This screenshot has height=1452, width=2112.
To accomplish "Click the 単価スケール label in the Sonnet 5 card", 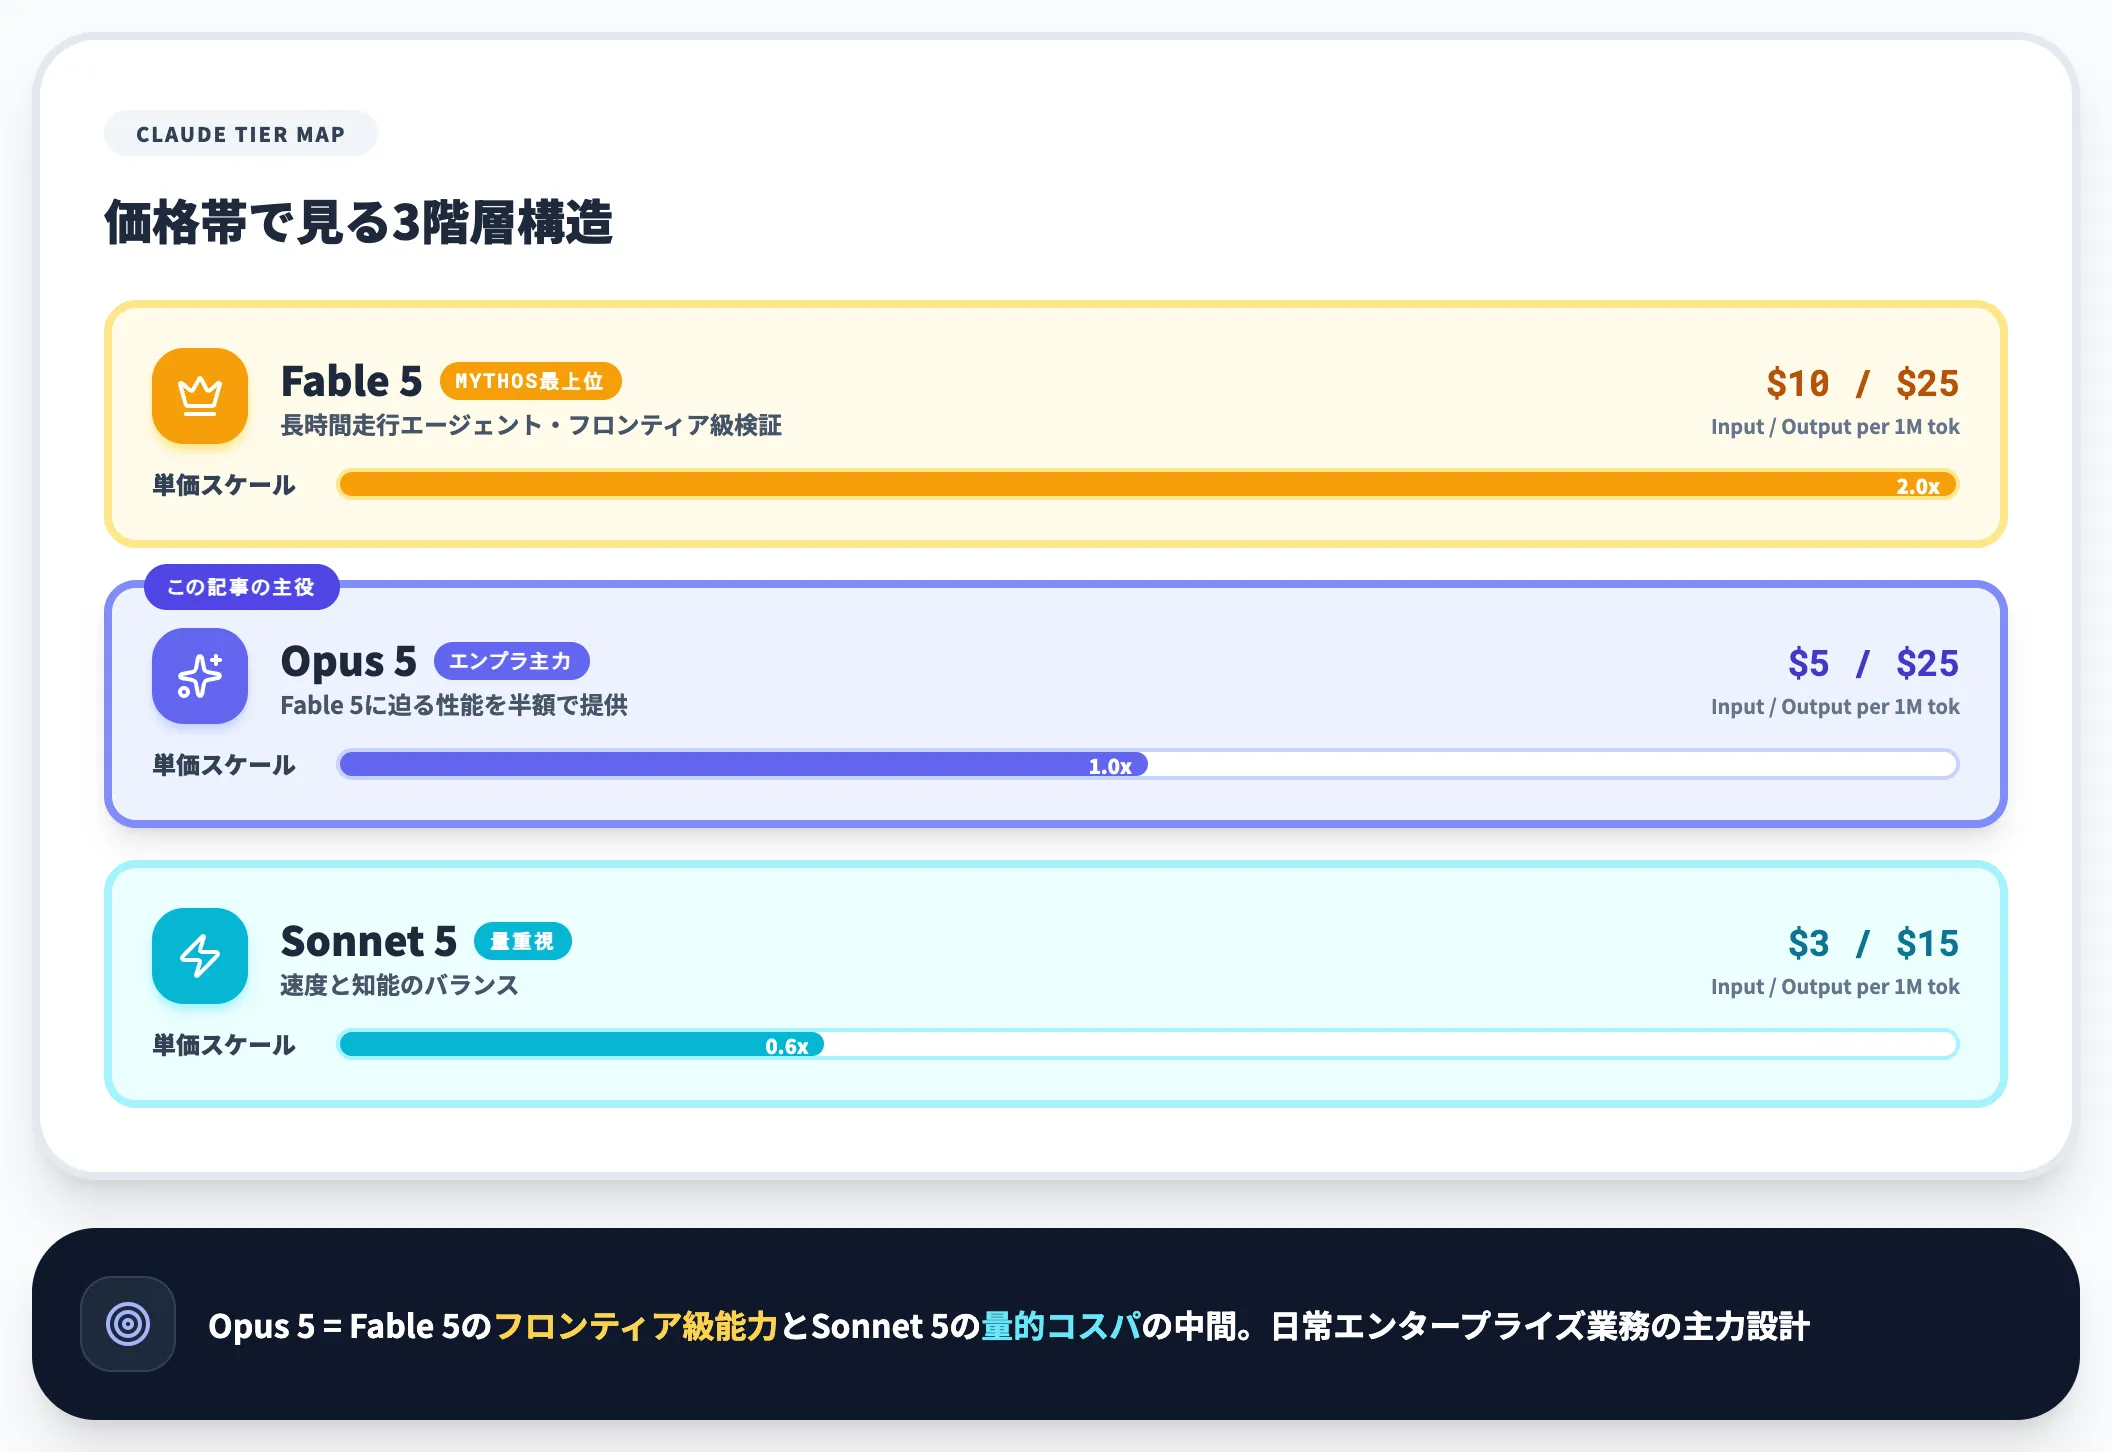I will [x=224, y=1045].
